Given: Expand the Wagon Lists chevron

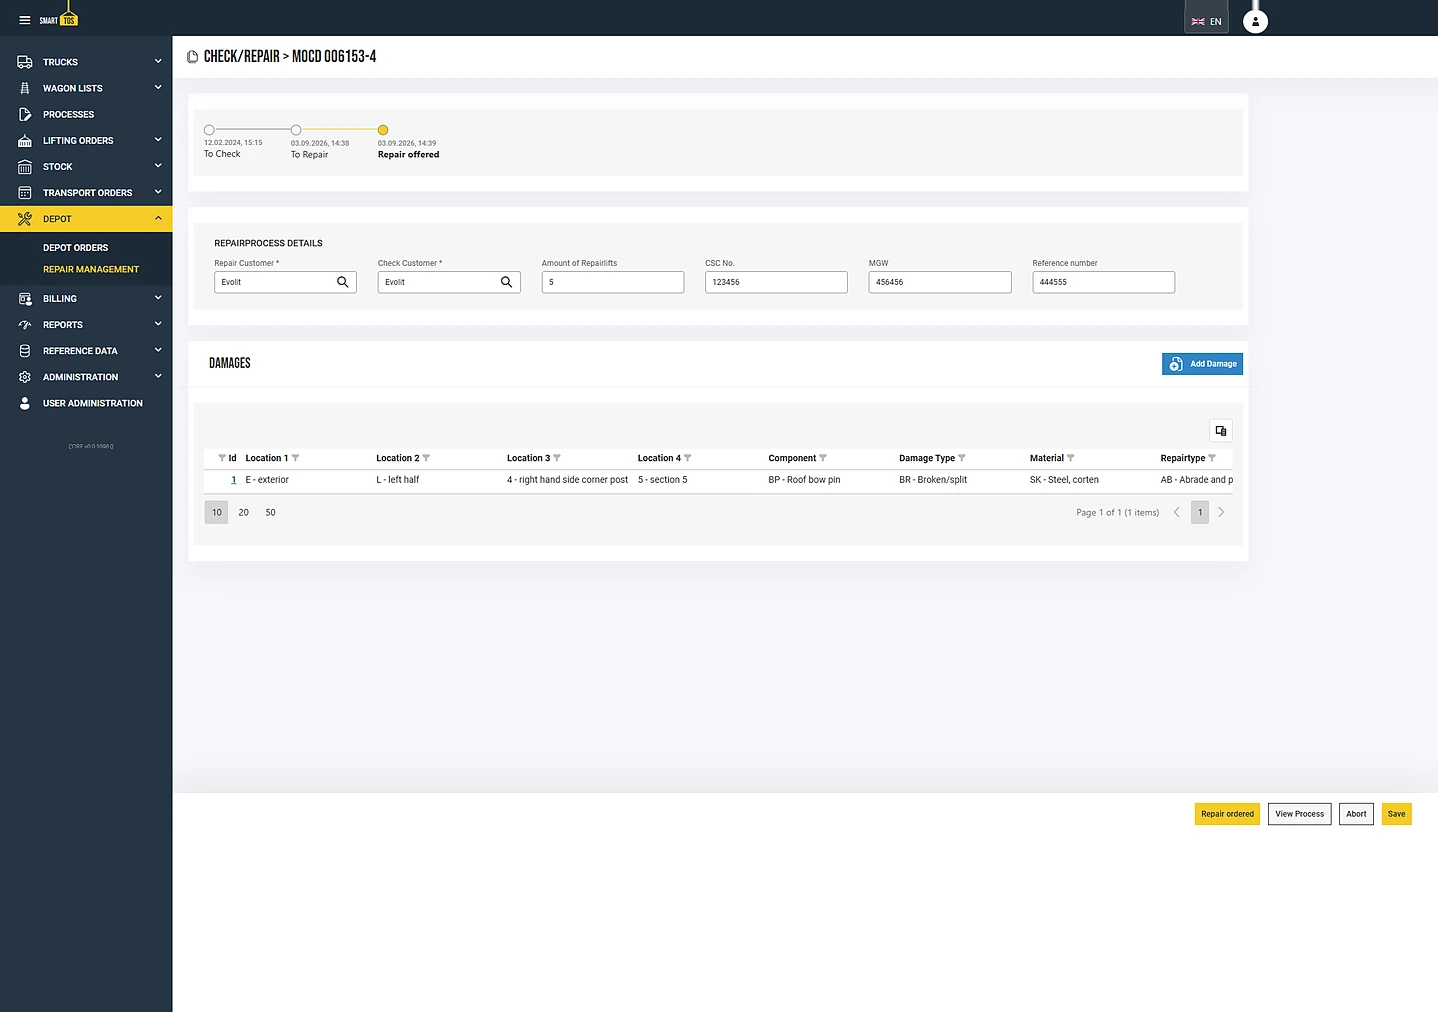Looking at the screenshot, I should point(158,87).
